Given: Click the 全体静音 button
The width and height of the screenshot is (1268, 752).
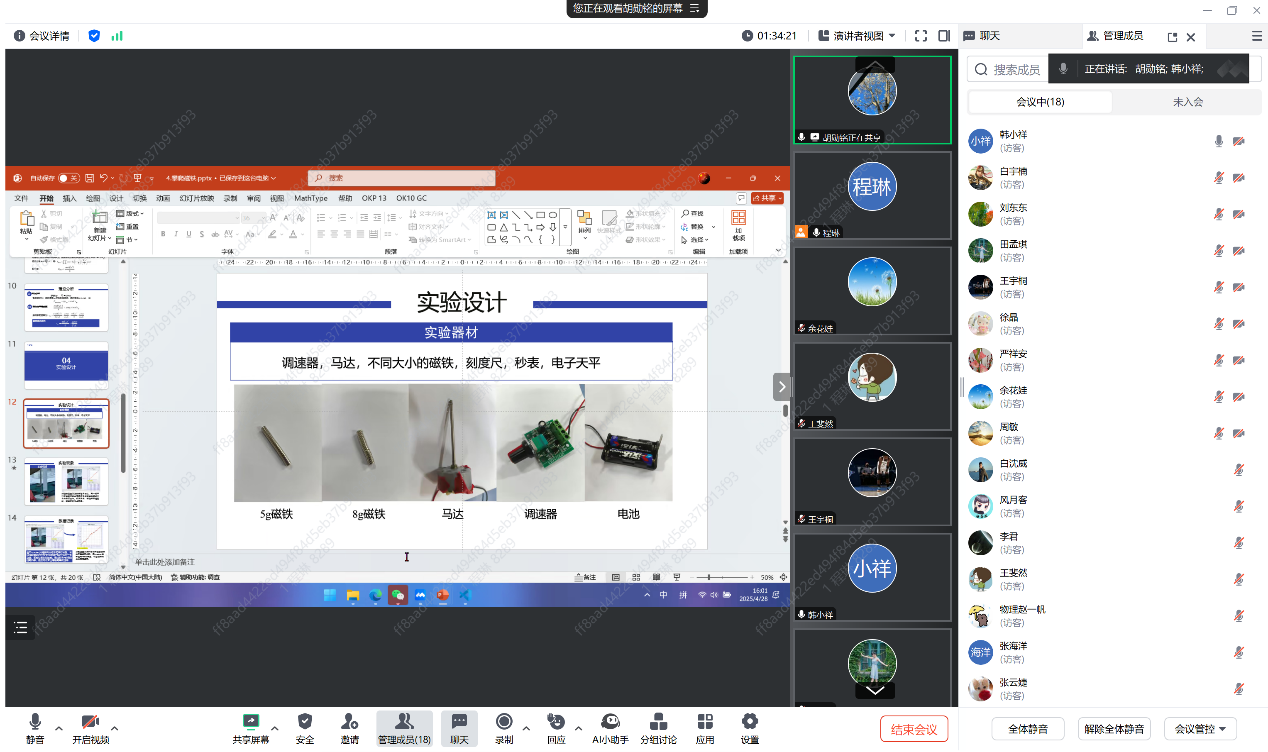Looking at the screenshot, I should click(x=1028, y=729).
